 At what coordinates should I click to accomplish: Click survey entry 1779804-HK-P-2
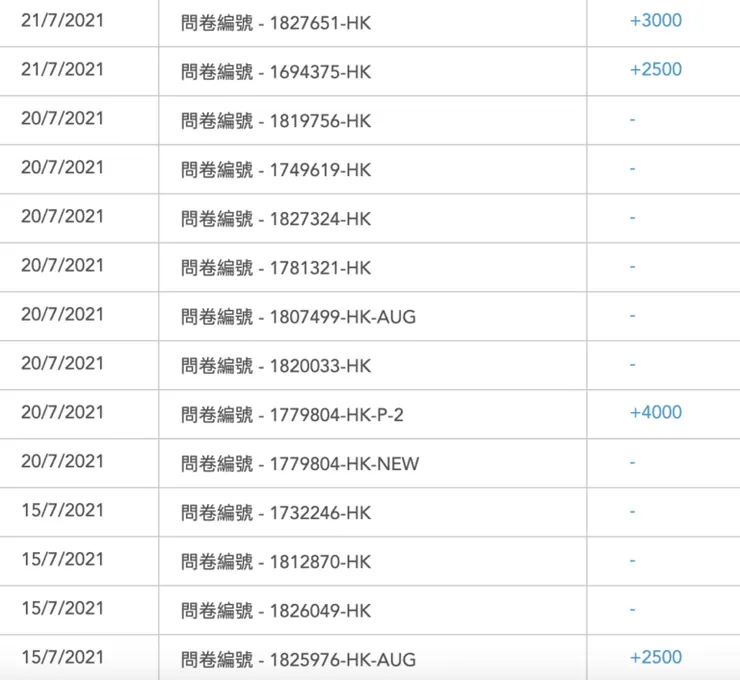292,414
